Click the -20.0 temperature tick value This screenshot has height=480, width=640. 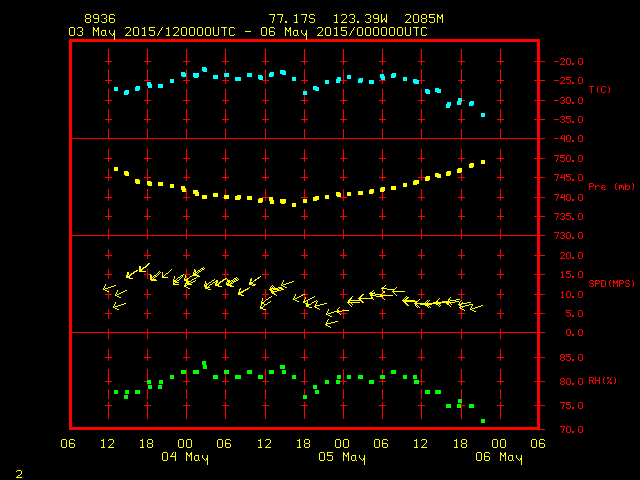tap(569, 62)
